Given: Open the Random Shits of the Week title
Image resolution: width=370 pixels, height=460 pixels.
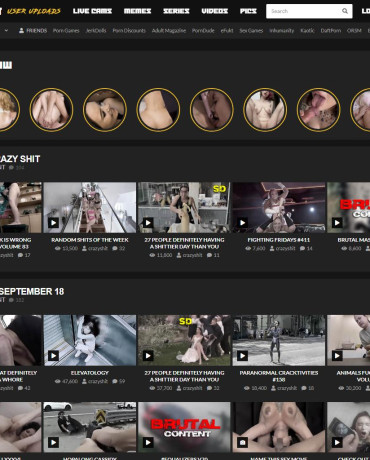Looking at the screenshot, I should point(90,240).
